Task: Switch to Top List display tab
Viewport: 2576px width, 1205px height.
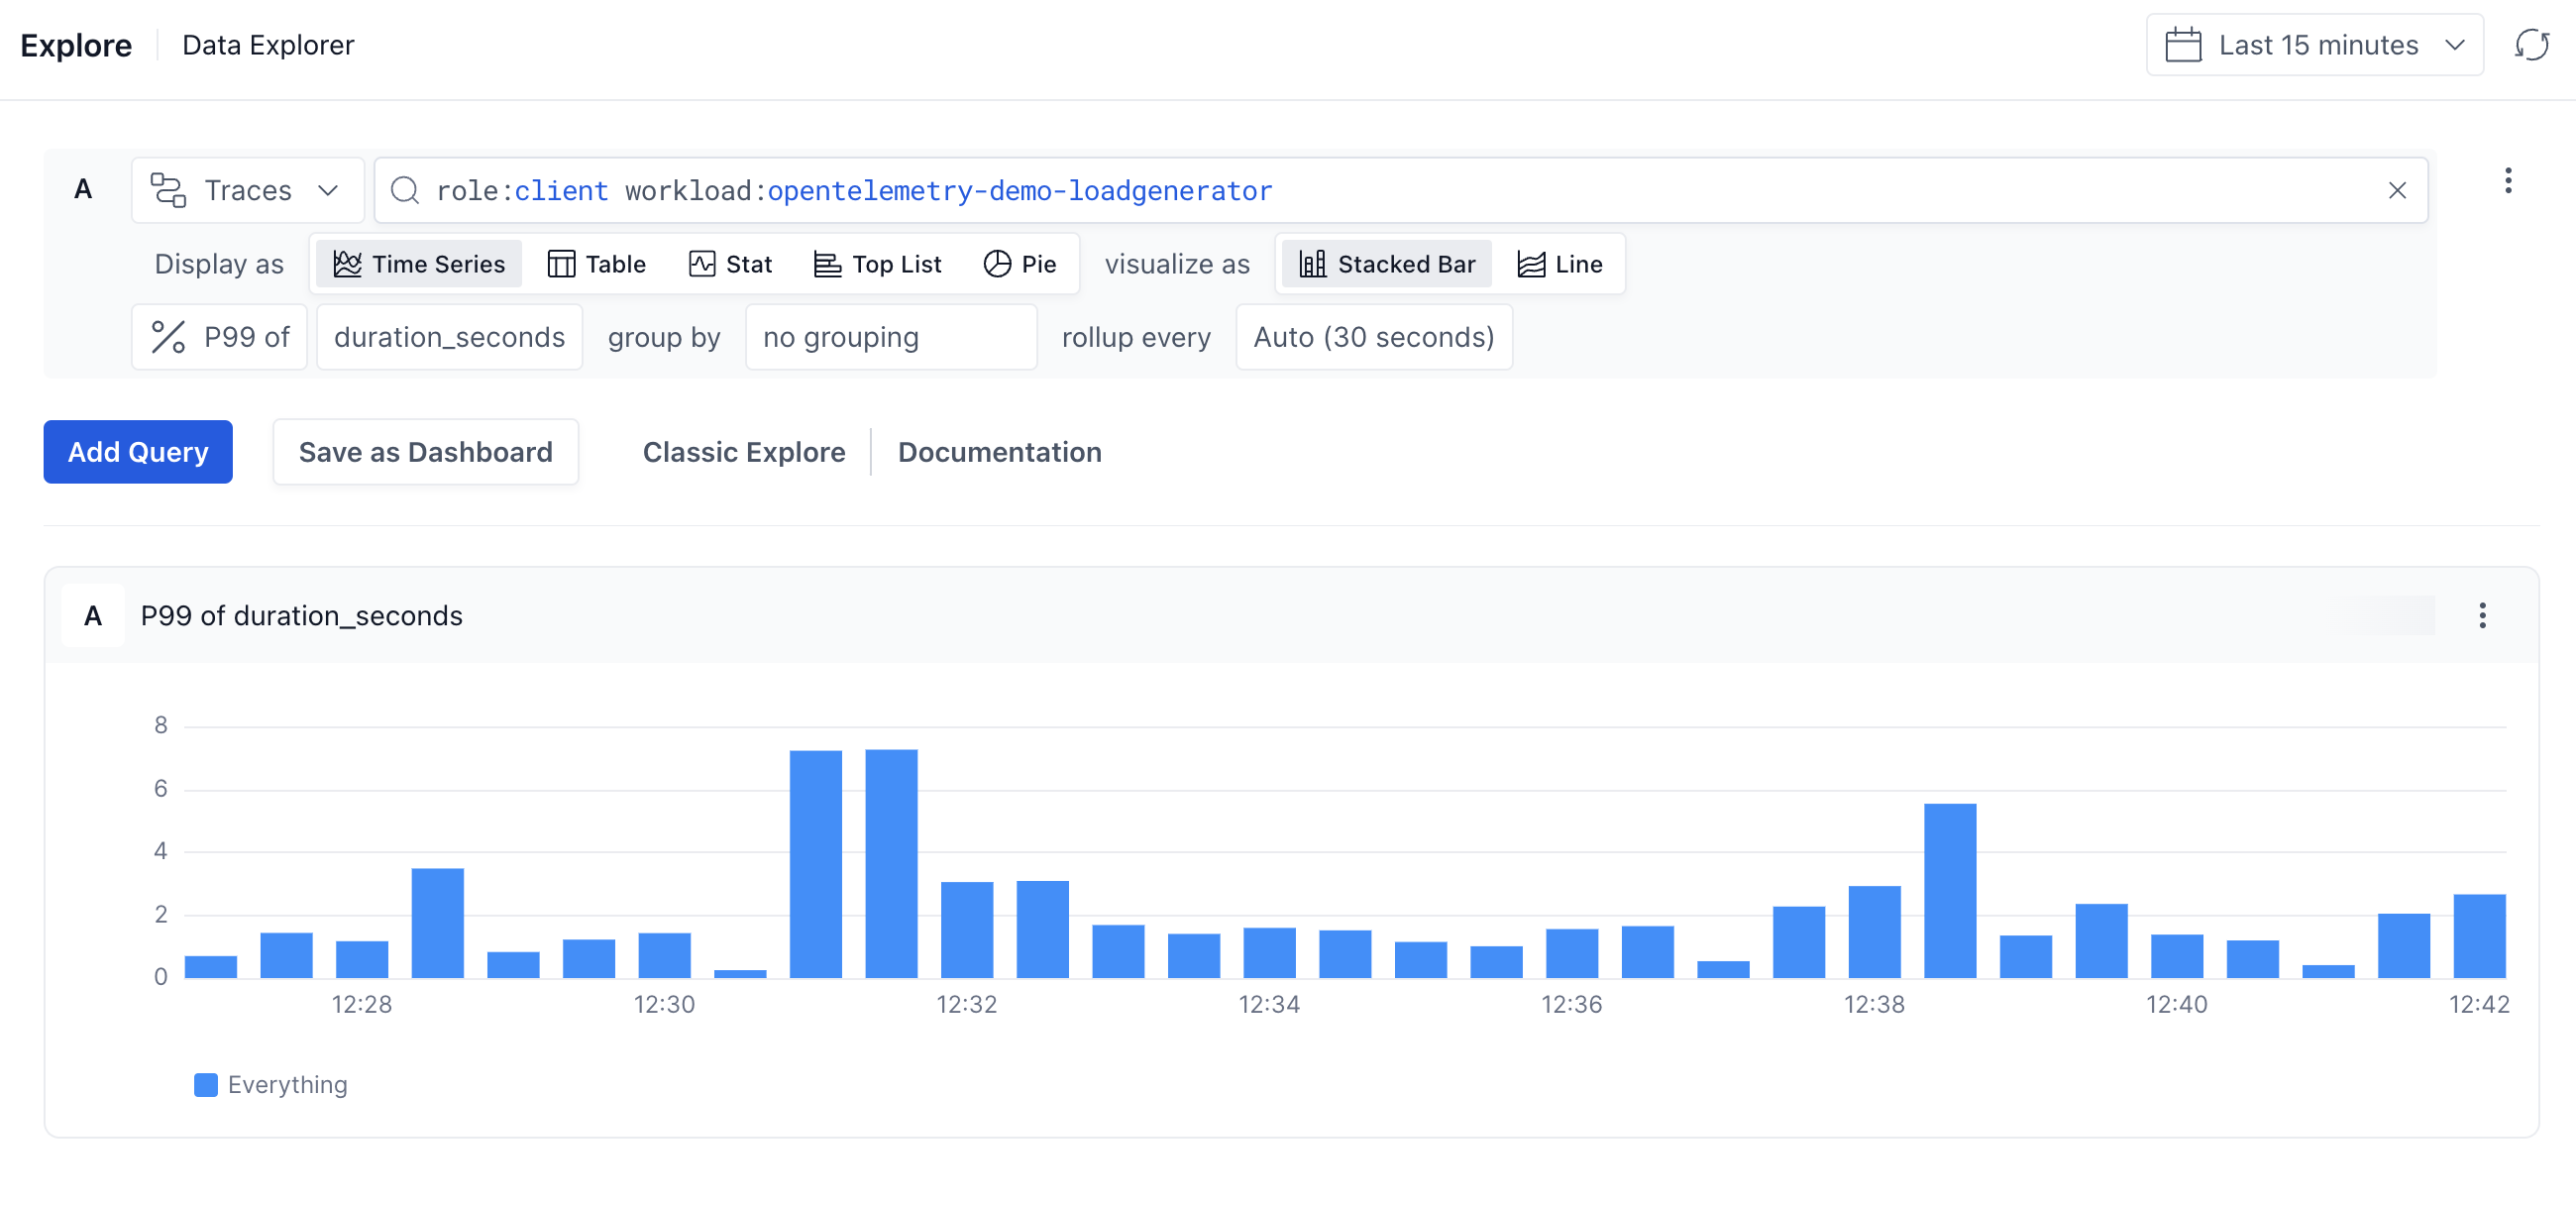Action: tap(877, 264)
